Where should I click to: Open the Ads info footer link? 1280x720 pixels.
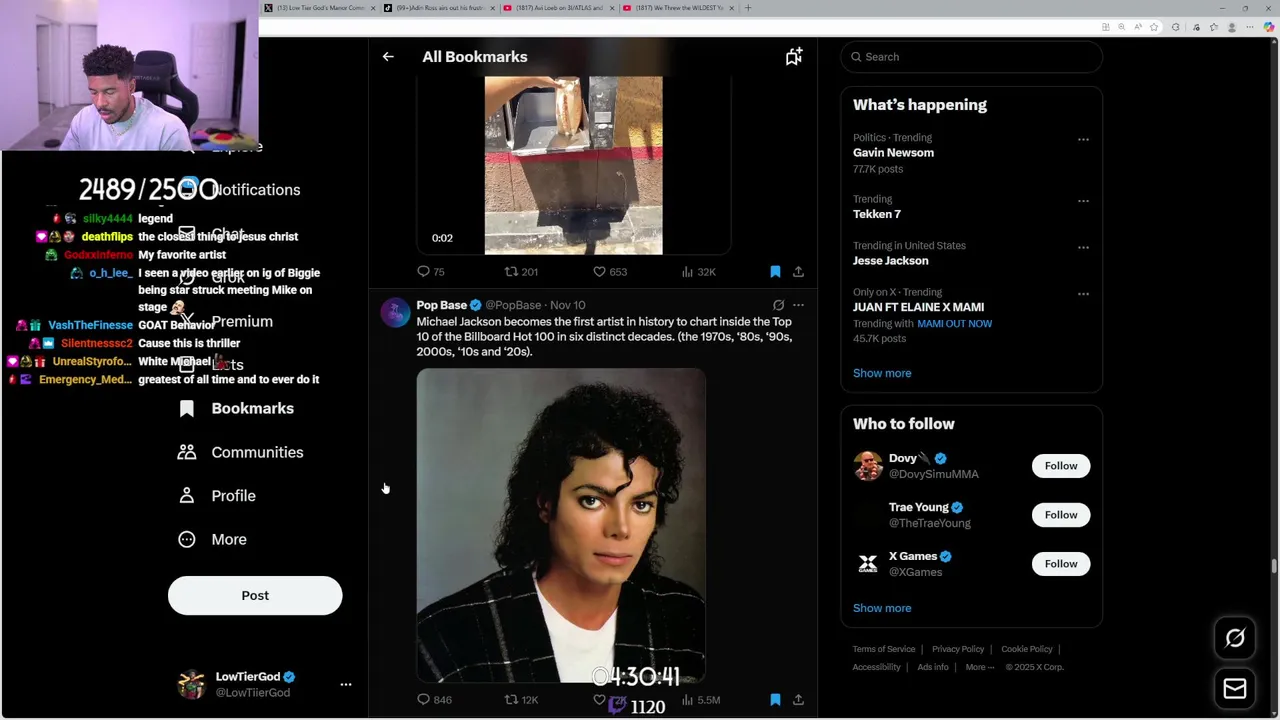[933, 667]
